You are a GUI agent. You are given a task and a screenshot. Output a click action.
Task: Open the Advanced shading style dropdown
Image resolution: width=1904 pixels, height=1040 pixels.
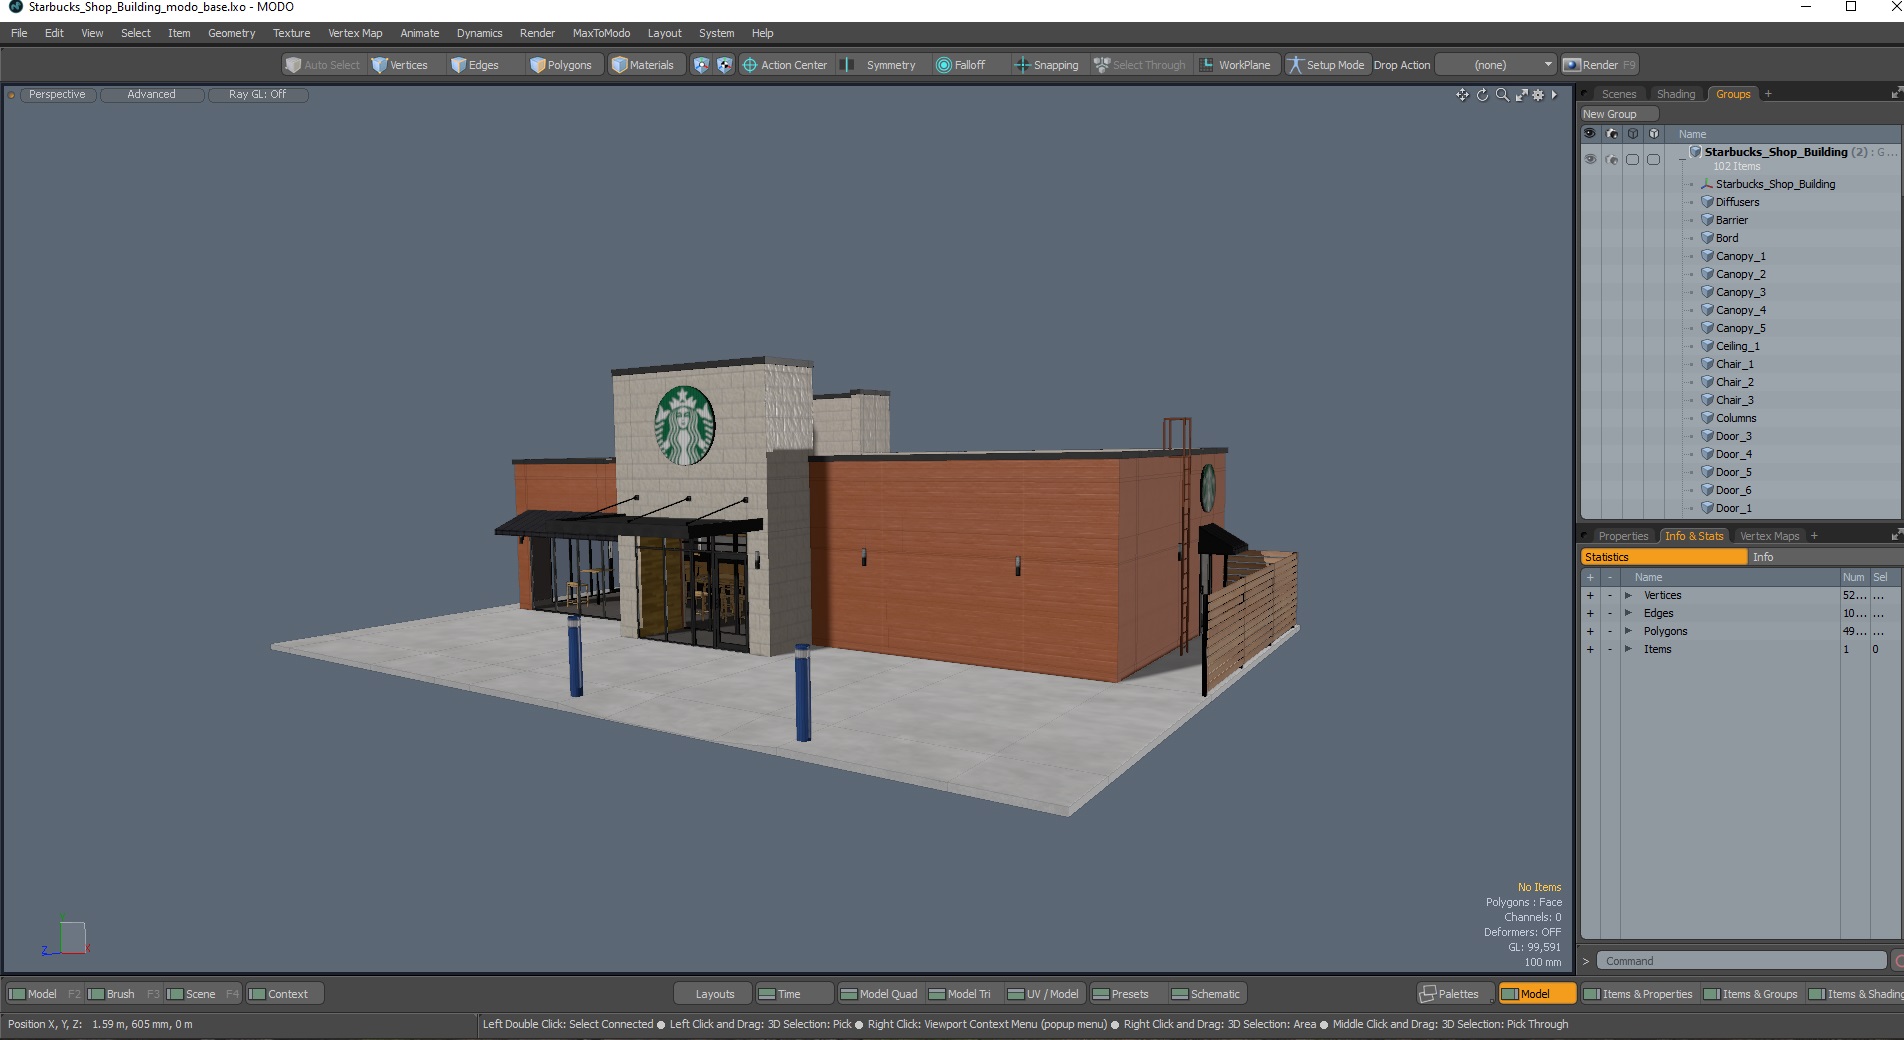click(x=151, y=95)
